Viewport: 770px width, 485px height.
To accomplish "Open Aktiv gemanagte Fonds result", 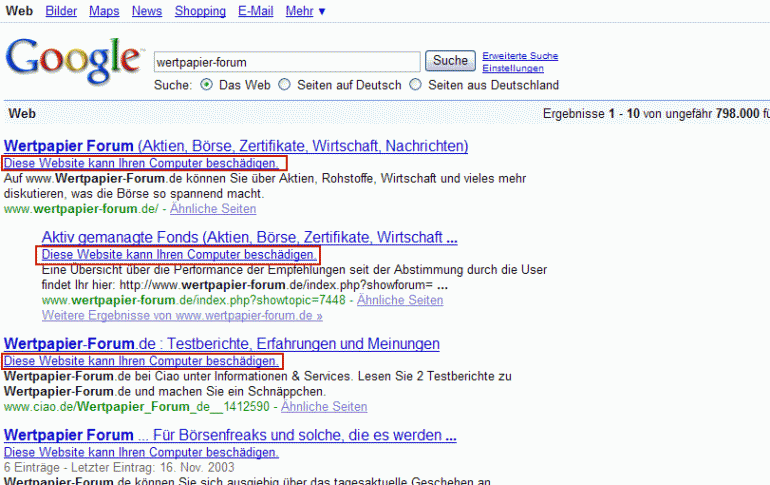I will pyautogui.click(x=249, y=238).
